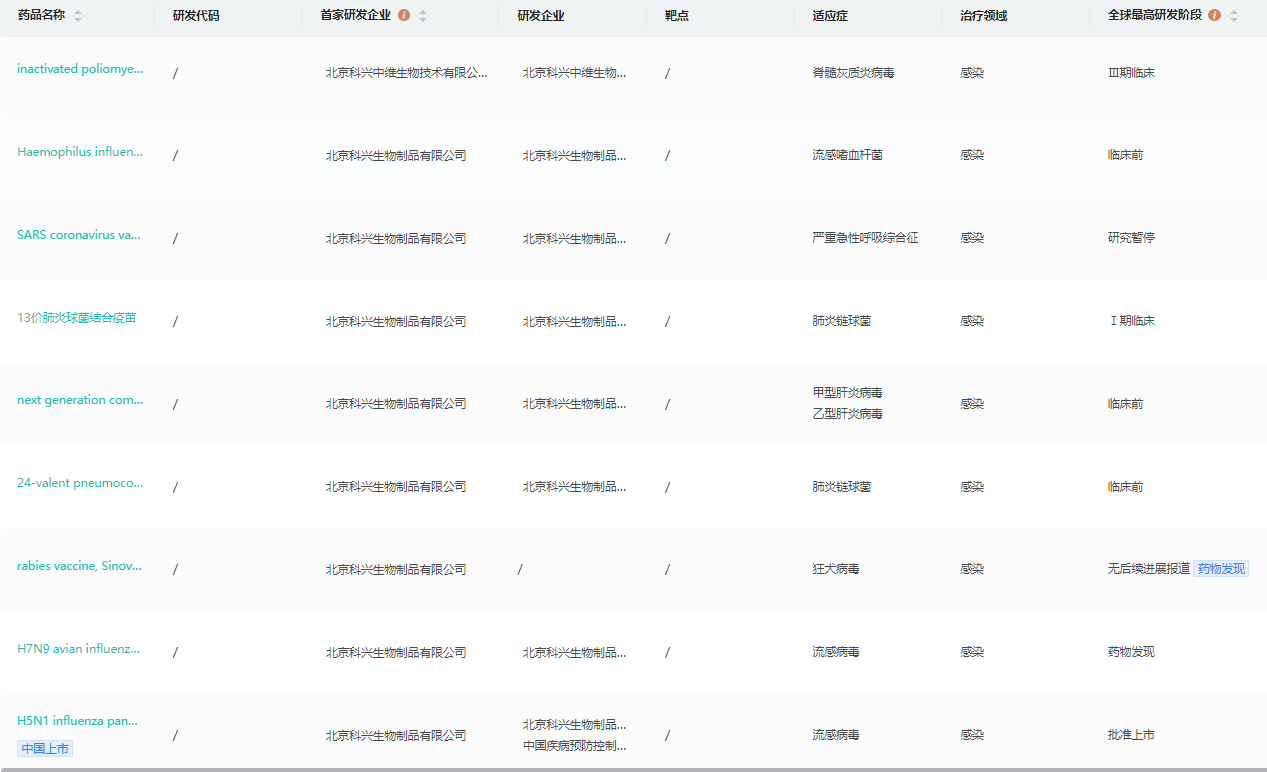Image resolution: width=1267 pixels, height=772 pixels.
Task: Select the Ⅰ期临床 stage cell
Action: (x=1131, y=321)
